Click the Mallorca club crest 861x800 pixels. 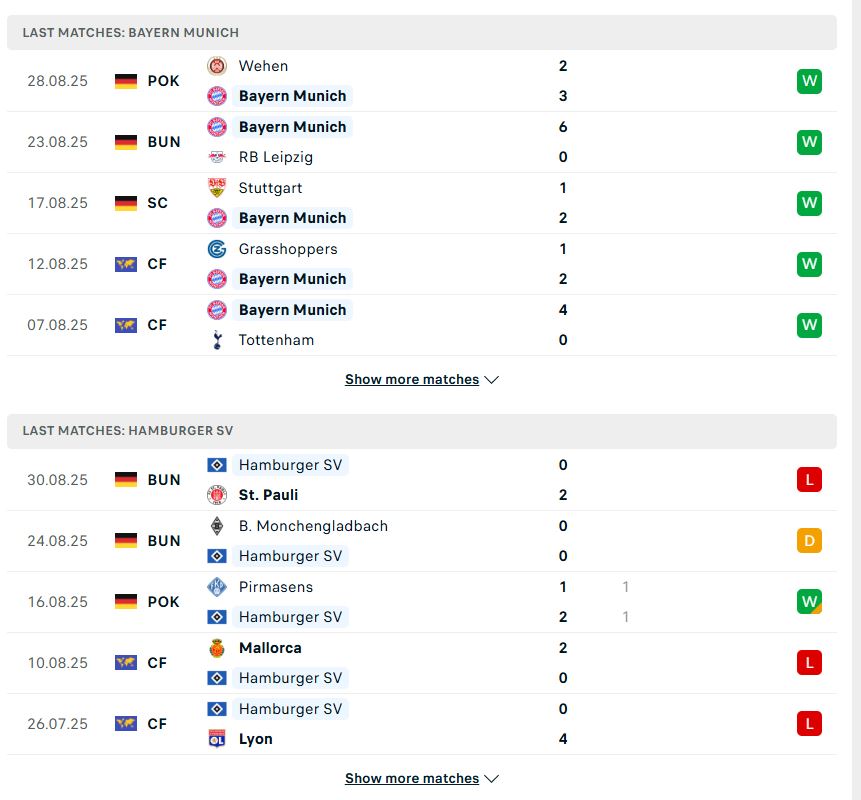(220, 648)
